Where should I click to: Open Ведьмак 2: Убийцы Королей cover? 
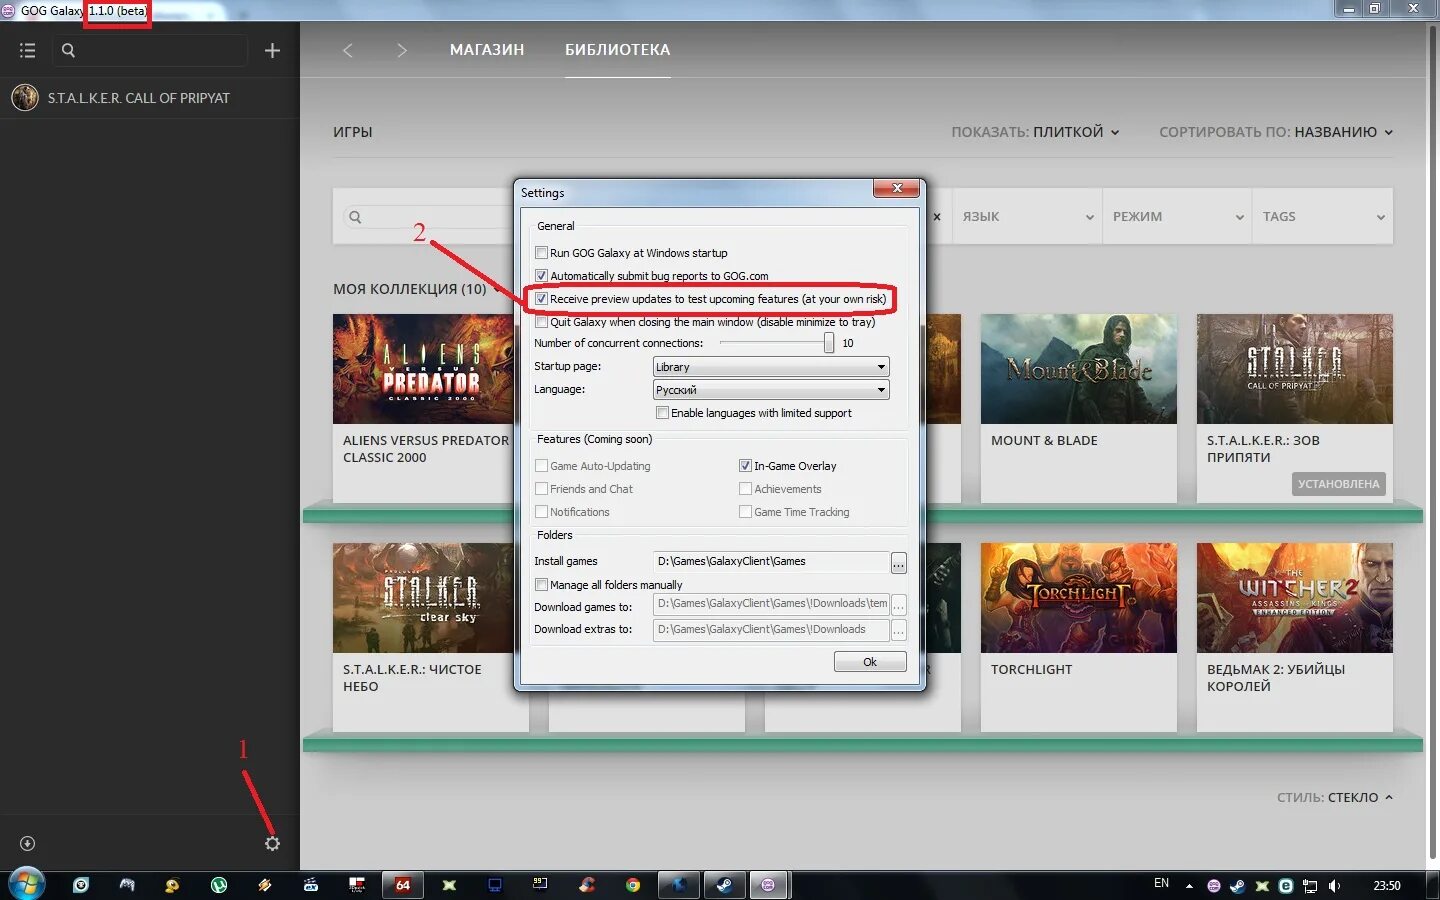click(1295, 598)
